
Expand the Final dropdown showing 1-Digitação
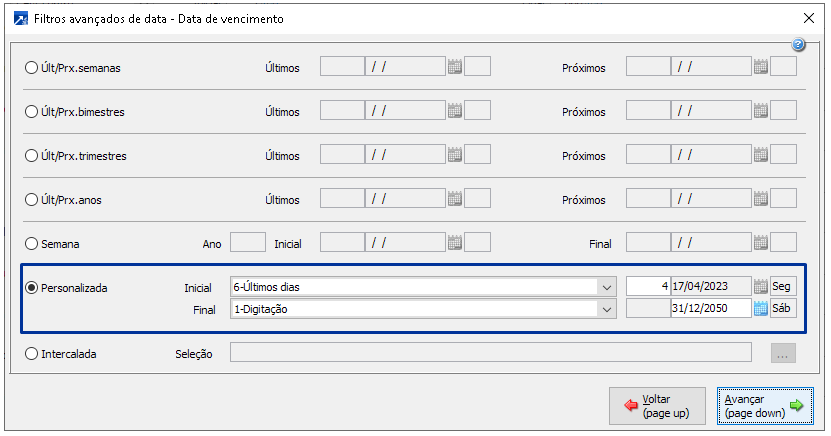tap(606, 310)
